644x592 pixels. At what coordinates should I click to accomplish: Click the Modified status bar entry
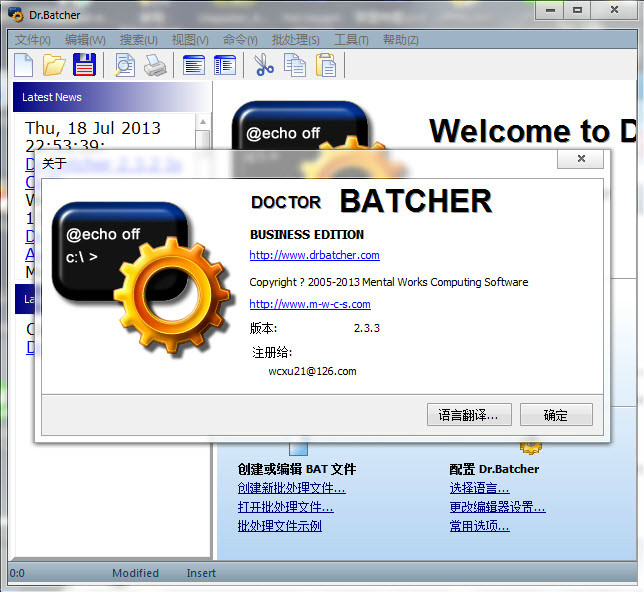tap(135, 573)
